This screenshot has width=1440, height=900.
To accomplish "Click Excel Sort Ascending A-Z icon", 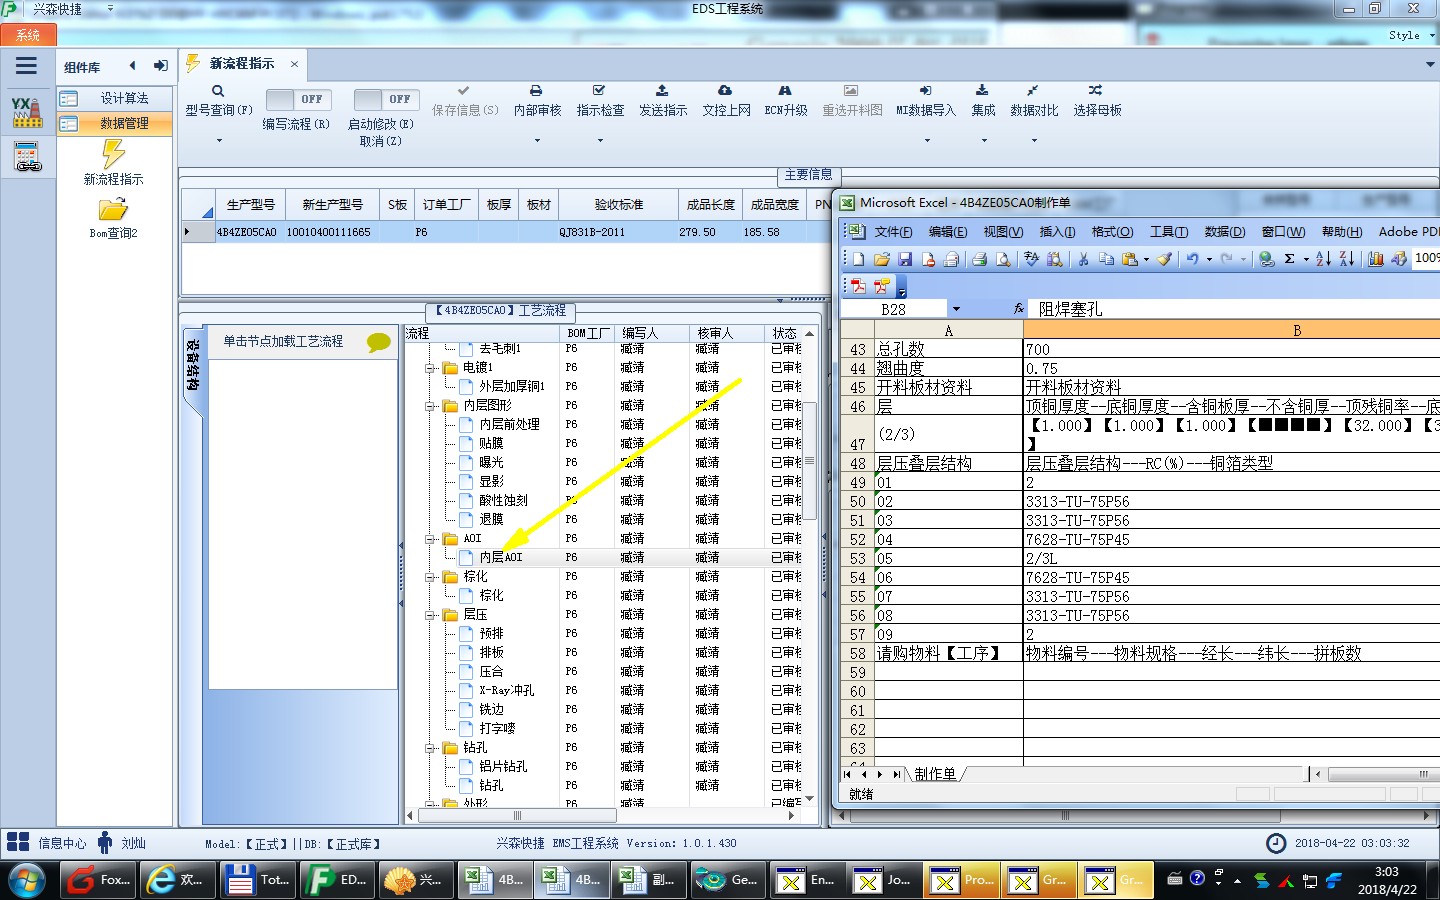I will 1323,259.
